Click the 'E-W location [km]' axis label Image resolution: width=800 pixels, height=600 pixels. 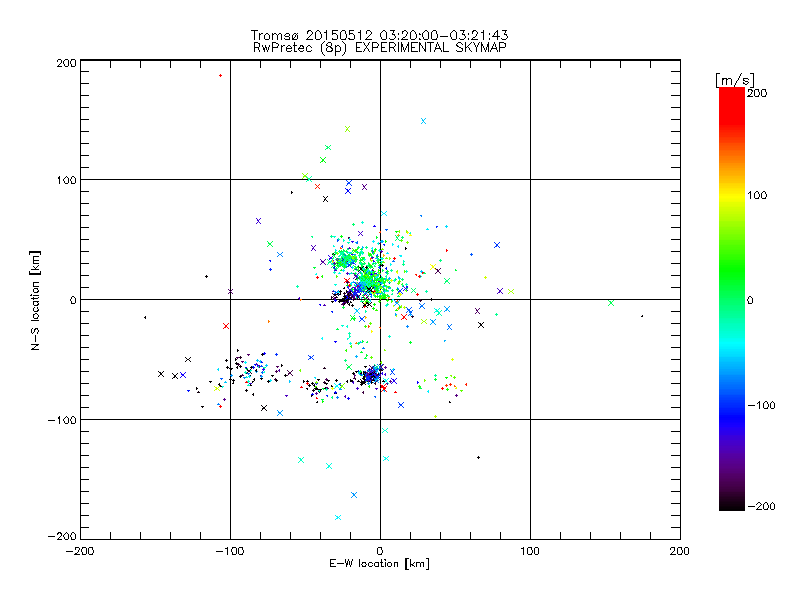pos(379,563)
